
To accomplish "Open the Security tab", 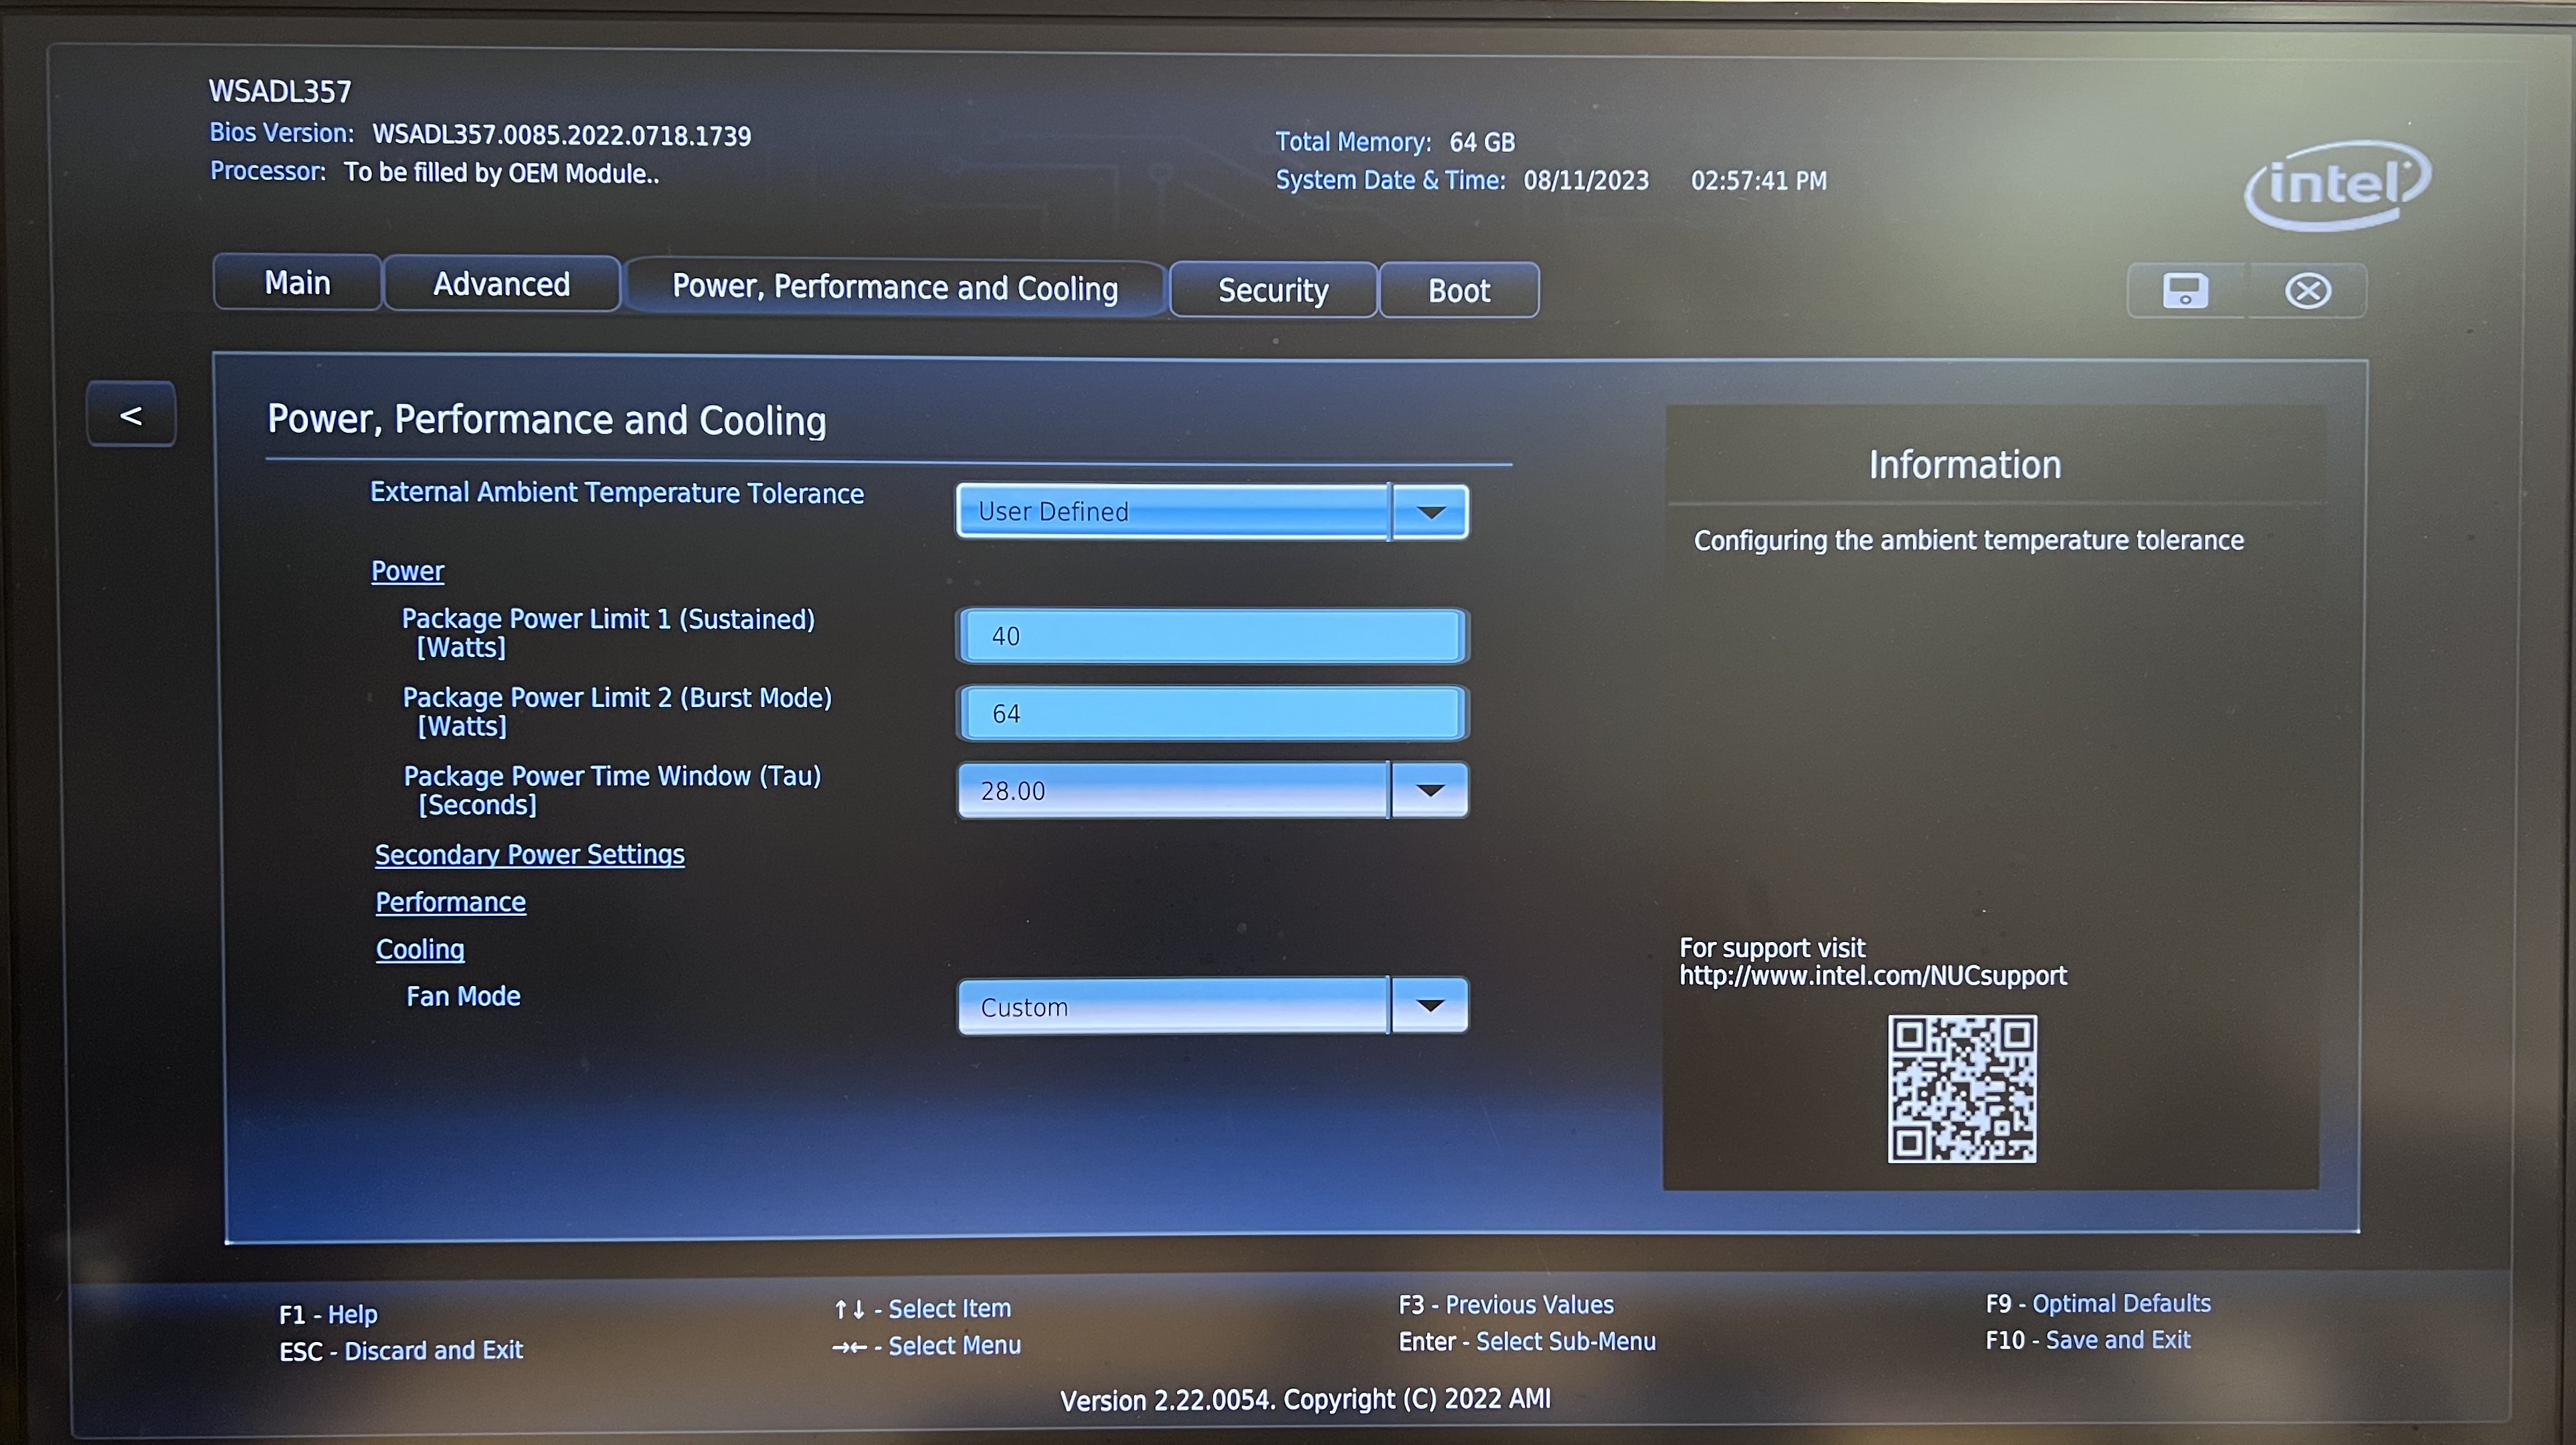I will 1272,290.
